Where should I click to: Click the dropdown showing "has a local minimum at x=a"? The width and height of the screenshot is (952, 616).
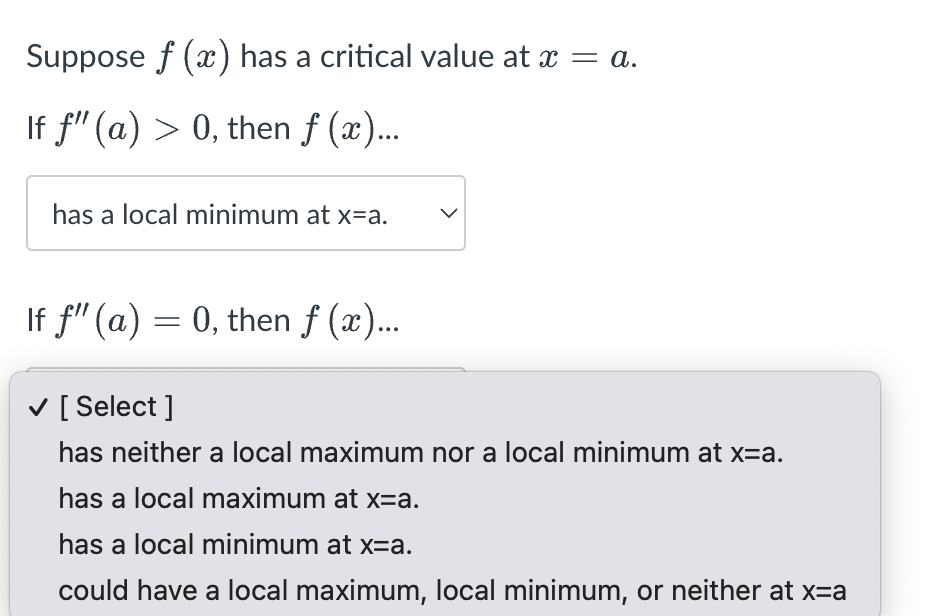245,213
